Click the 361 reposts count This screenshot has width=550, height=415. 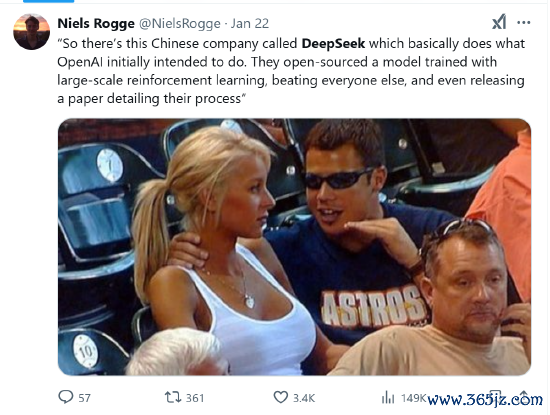195,398
